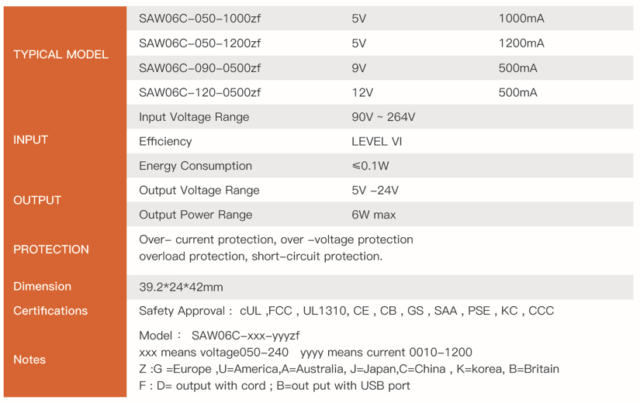Select the Energy Consumption label
The width and height of the screenshot is (640, 403).
pyautogui.click(x=195, y=166)
